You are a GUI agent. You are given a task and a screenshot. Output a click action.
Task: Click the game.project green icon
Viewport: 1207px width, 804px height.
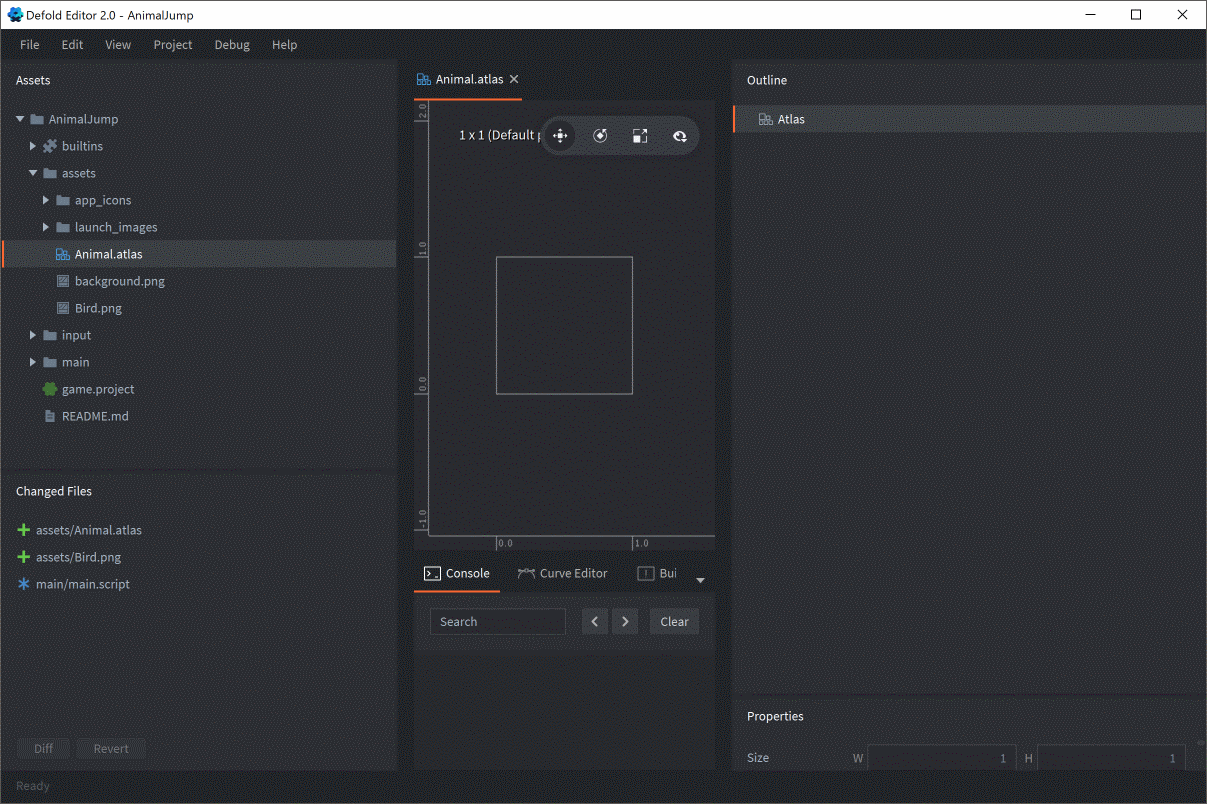[x=49, y=389]
